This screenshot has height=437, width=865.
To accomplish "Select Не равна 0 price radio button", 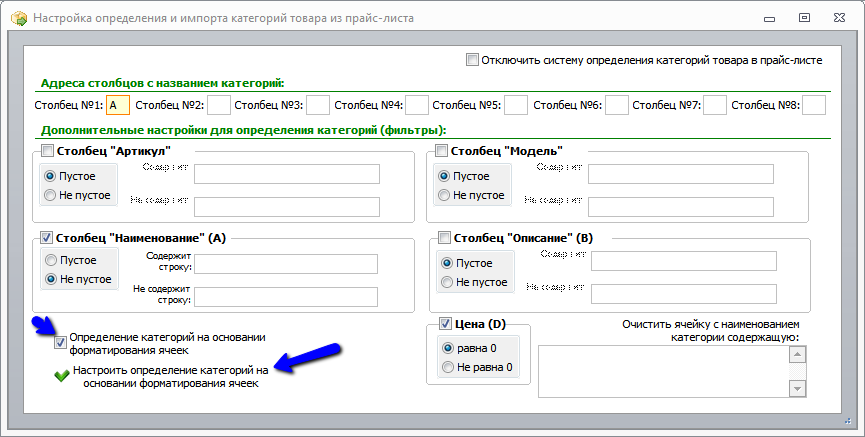I will pyautogui.click(x=448, y=367).
